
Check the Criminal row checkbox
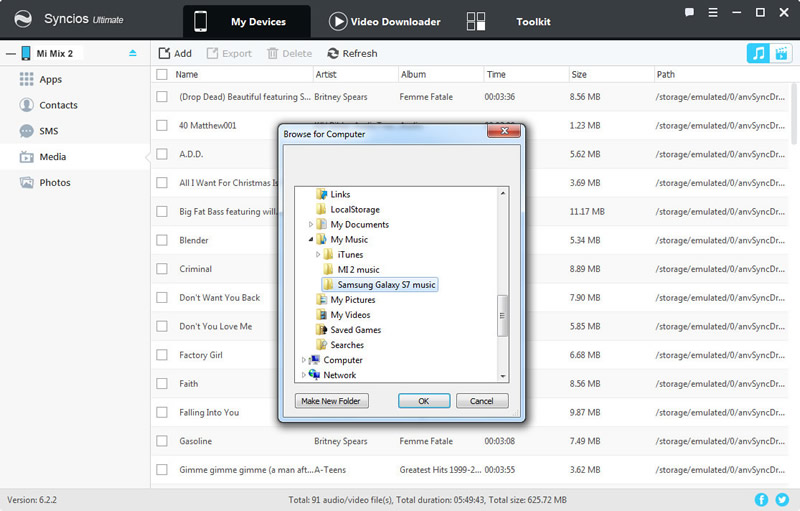[x=162, y=268]
